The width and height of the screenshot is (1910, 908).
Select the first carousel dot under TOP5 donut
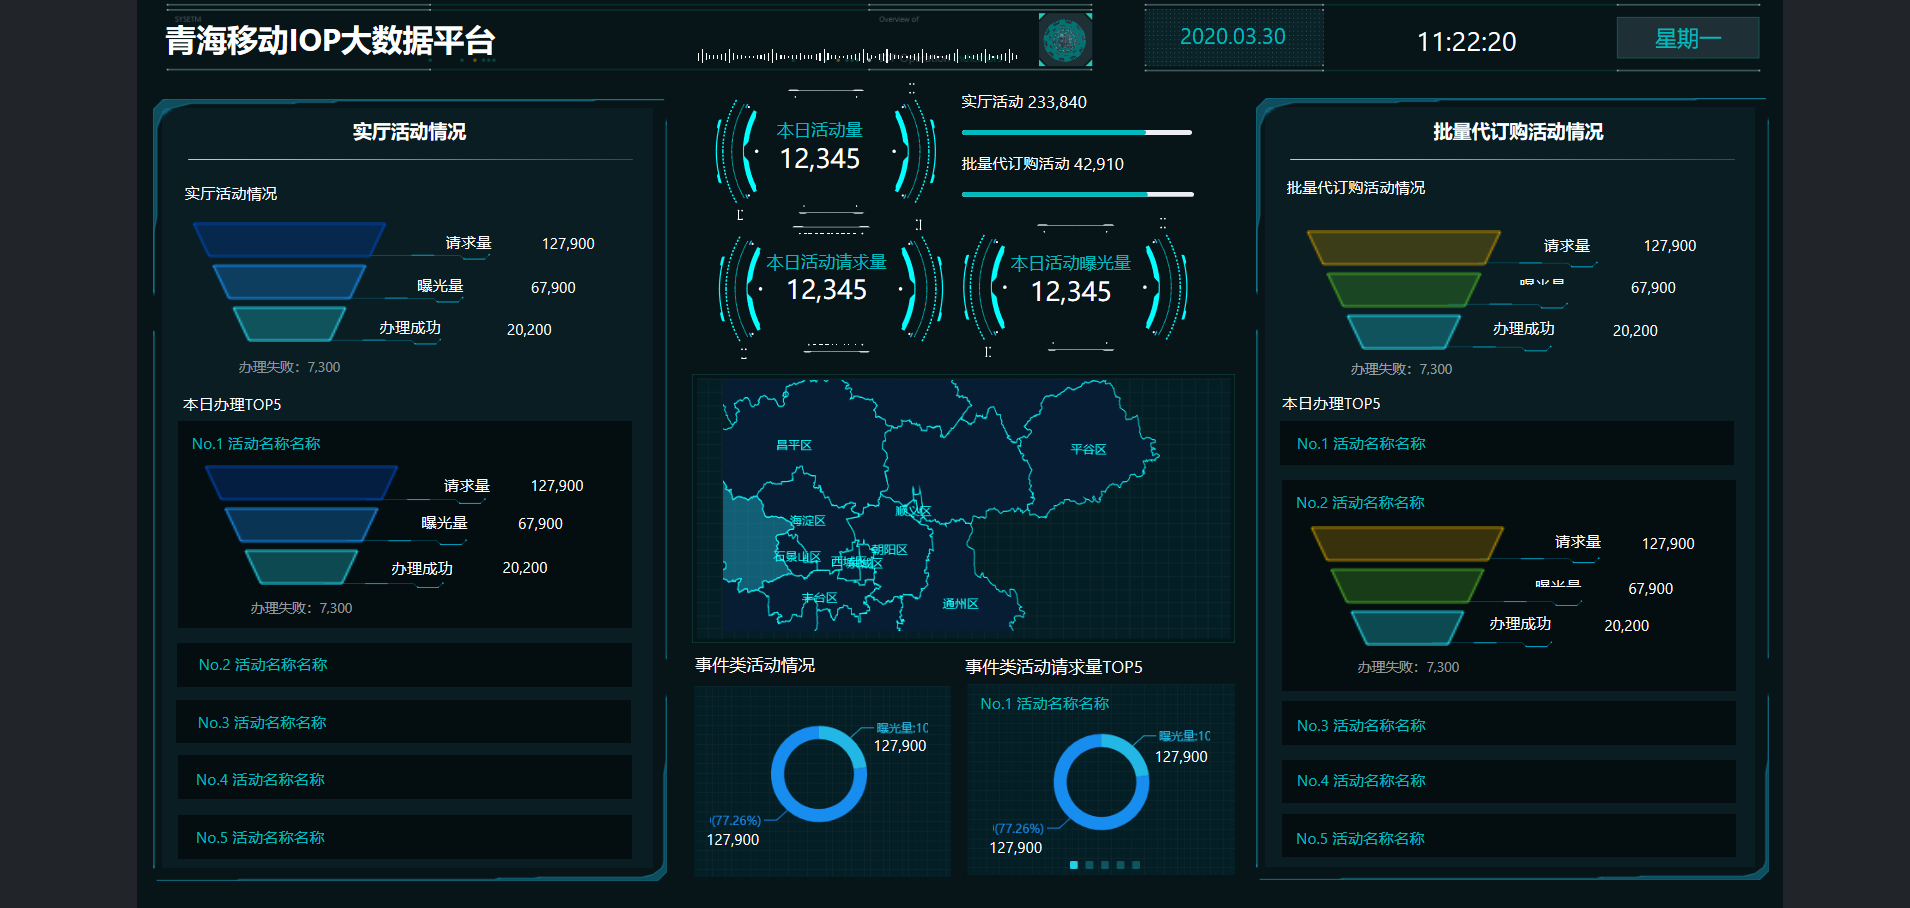(1074, 865)
